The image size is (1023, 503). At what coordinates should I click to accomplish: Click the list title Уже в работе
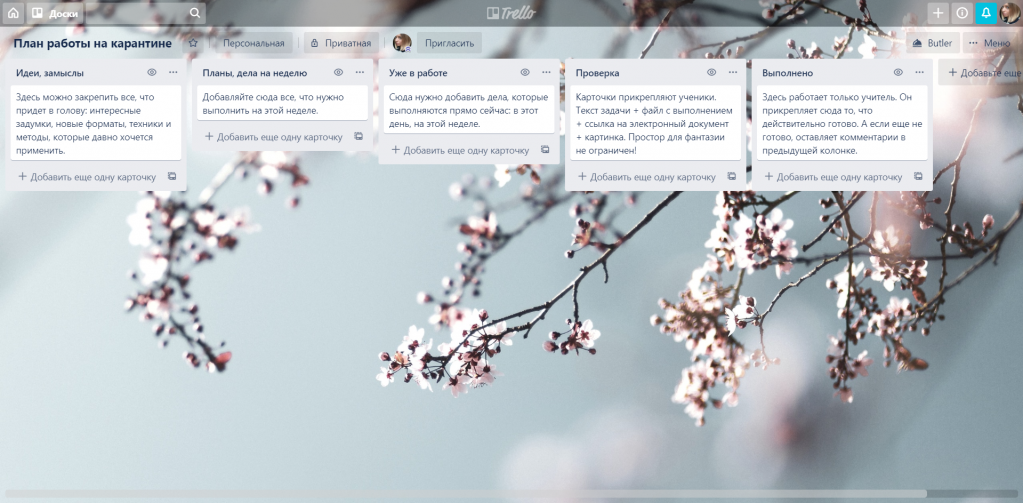pyautogui.click(x=418, y=73)
